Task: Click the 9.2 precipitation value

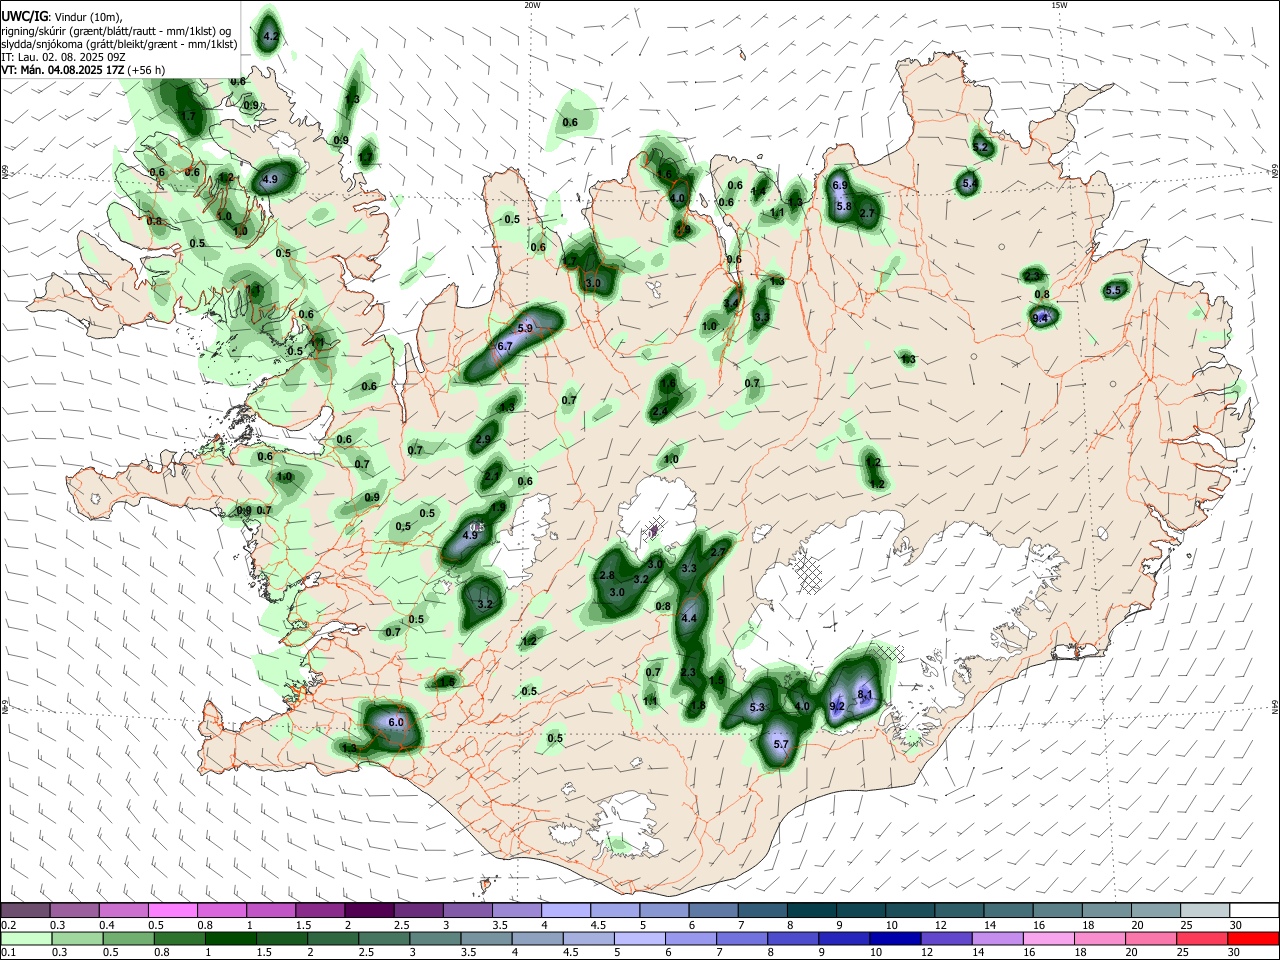Action: (x=838, y=707)
